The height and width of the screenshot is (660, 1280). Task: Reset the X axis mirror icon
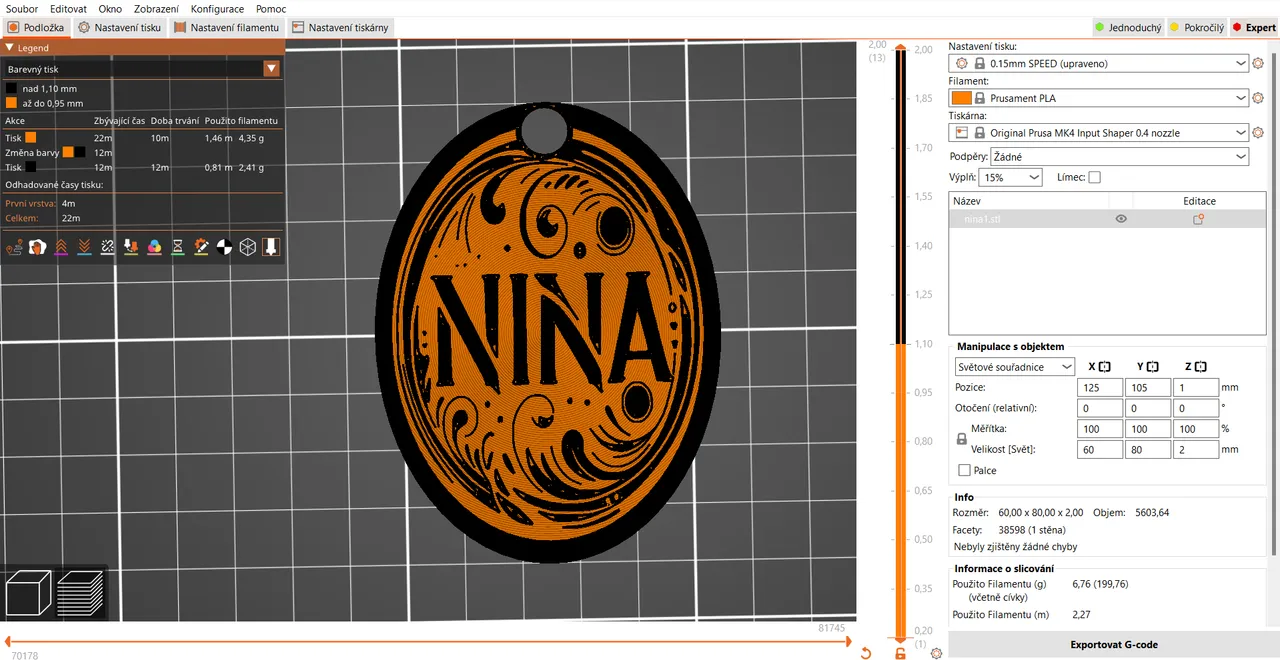point(1105,367)
